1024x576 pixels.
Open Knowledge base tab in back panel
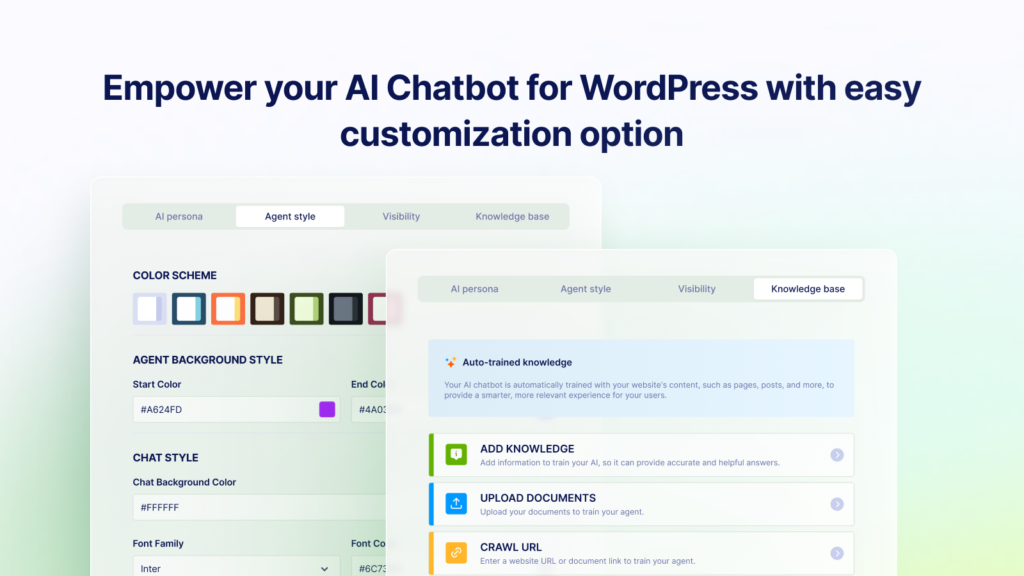pyautogui.click(x=512, y=216)
